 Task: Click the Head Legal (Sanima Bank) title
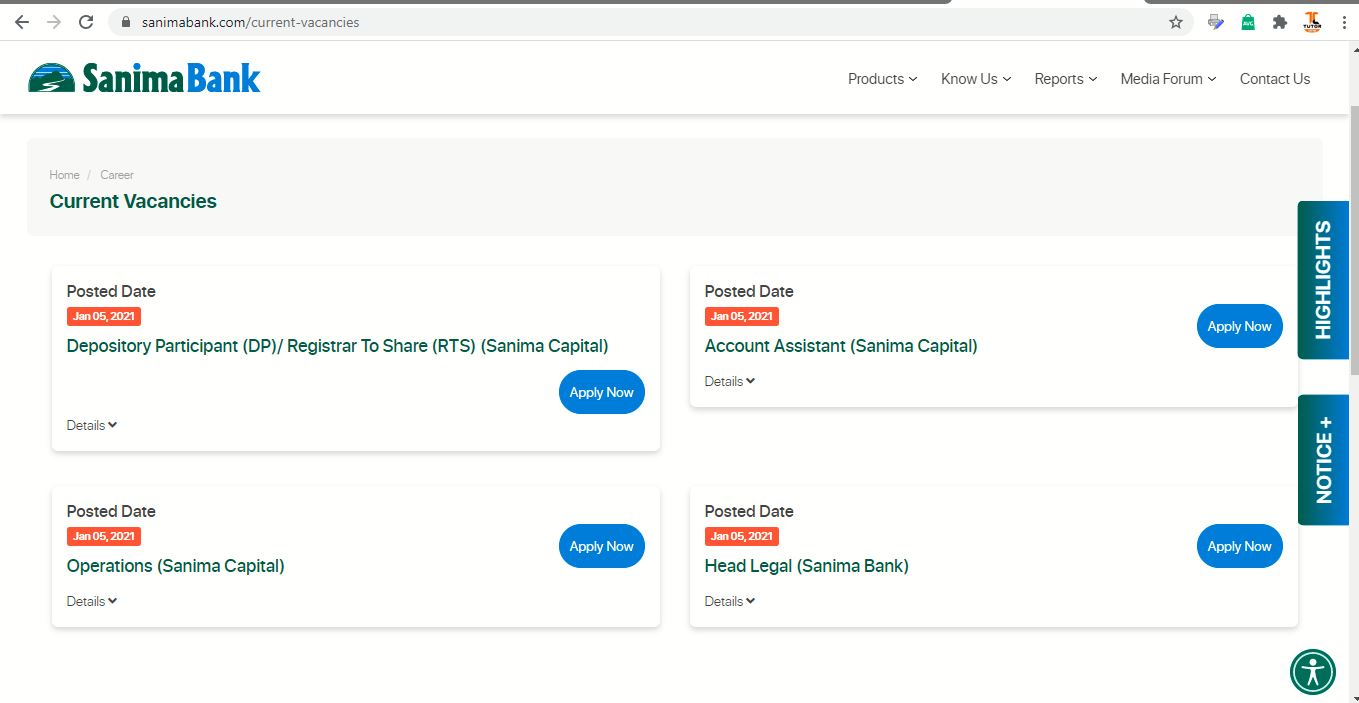[807, 566]
